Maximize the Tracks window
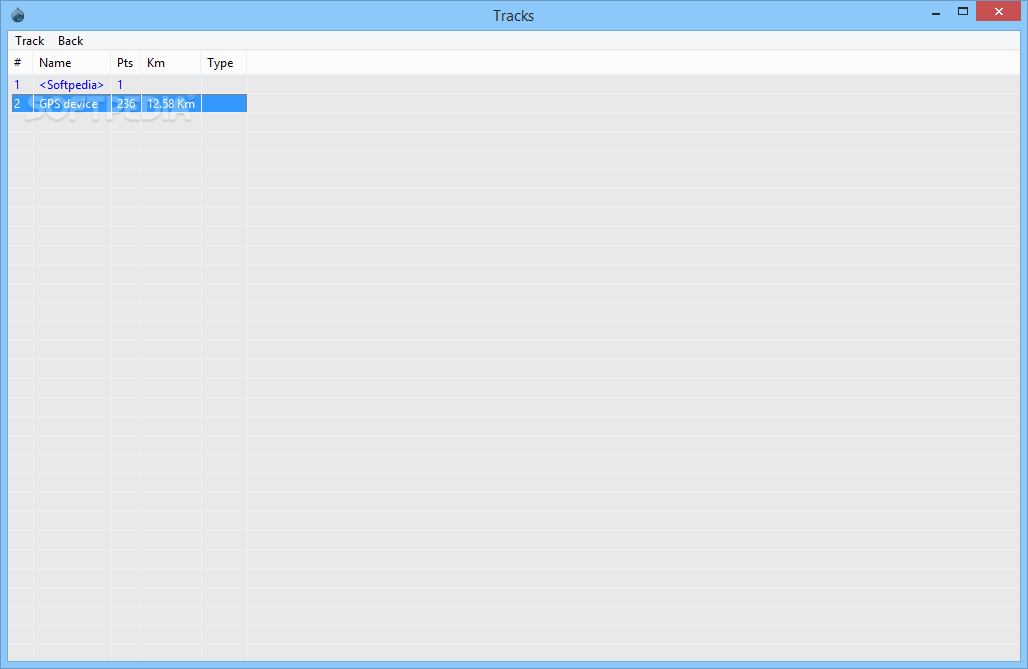The height and width of the screenshot is (669, 1028). coord(962,12)
